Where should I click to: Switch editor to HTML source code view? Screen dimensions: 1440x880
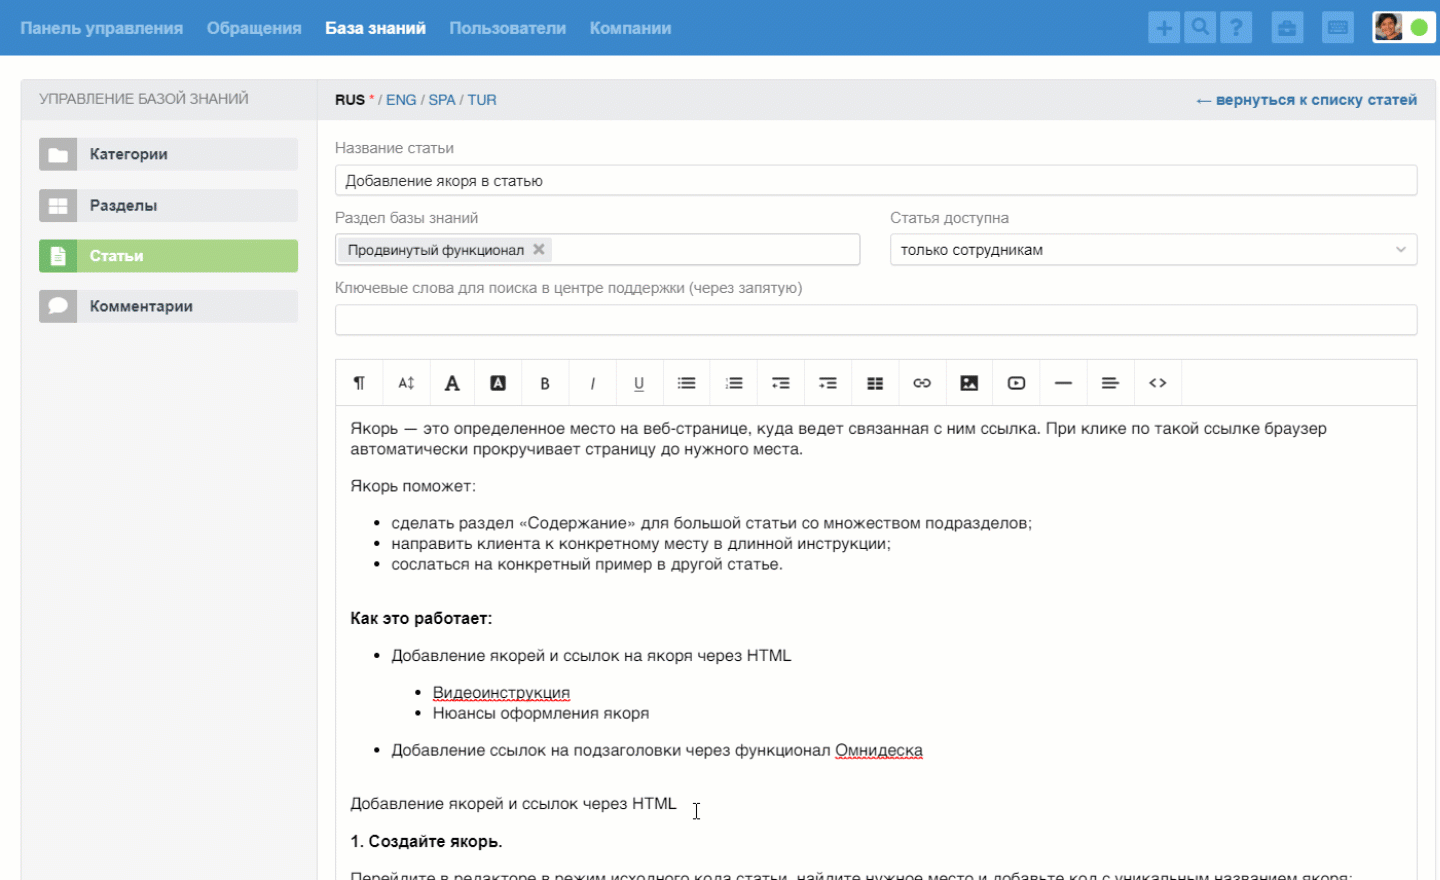(x=1158, y=383)
